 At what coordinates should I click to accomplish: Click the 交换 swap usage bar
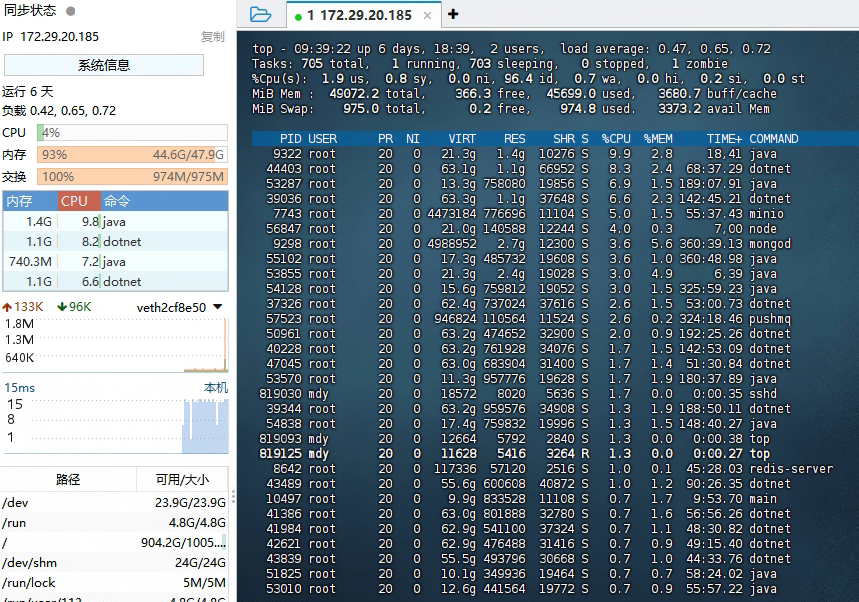click(132, 177)
